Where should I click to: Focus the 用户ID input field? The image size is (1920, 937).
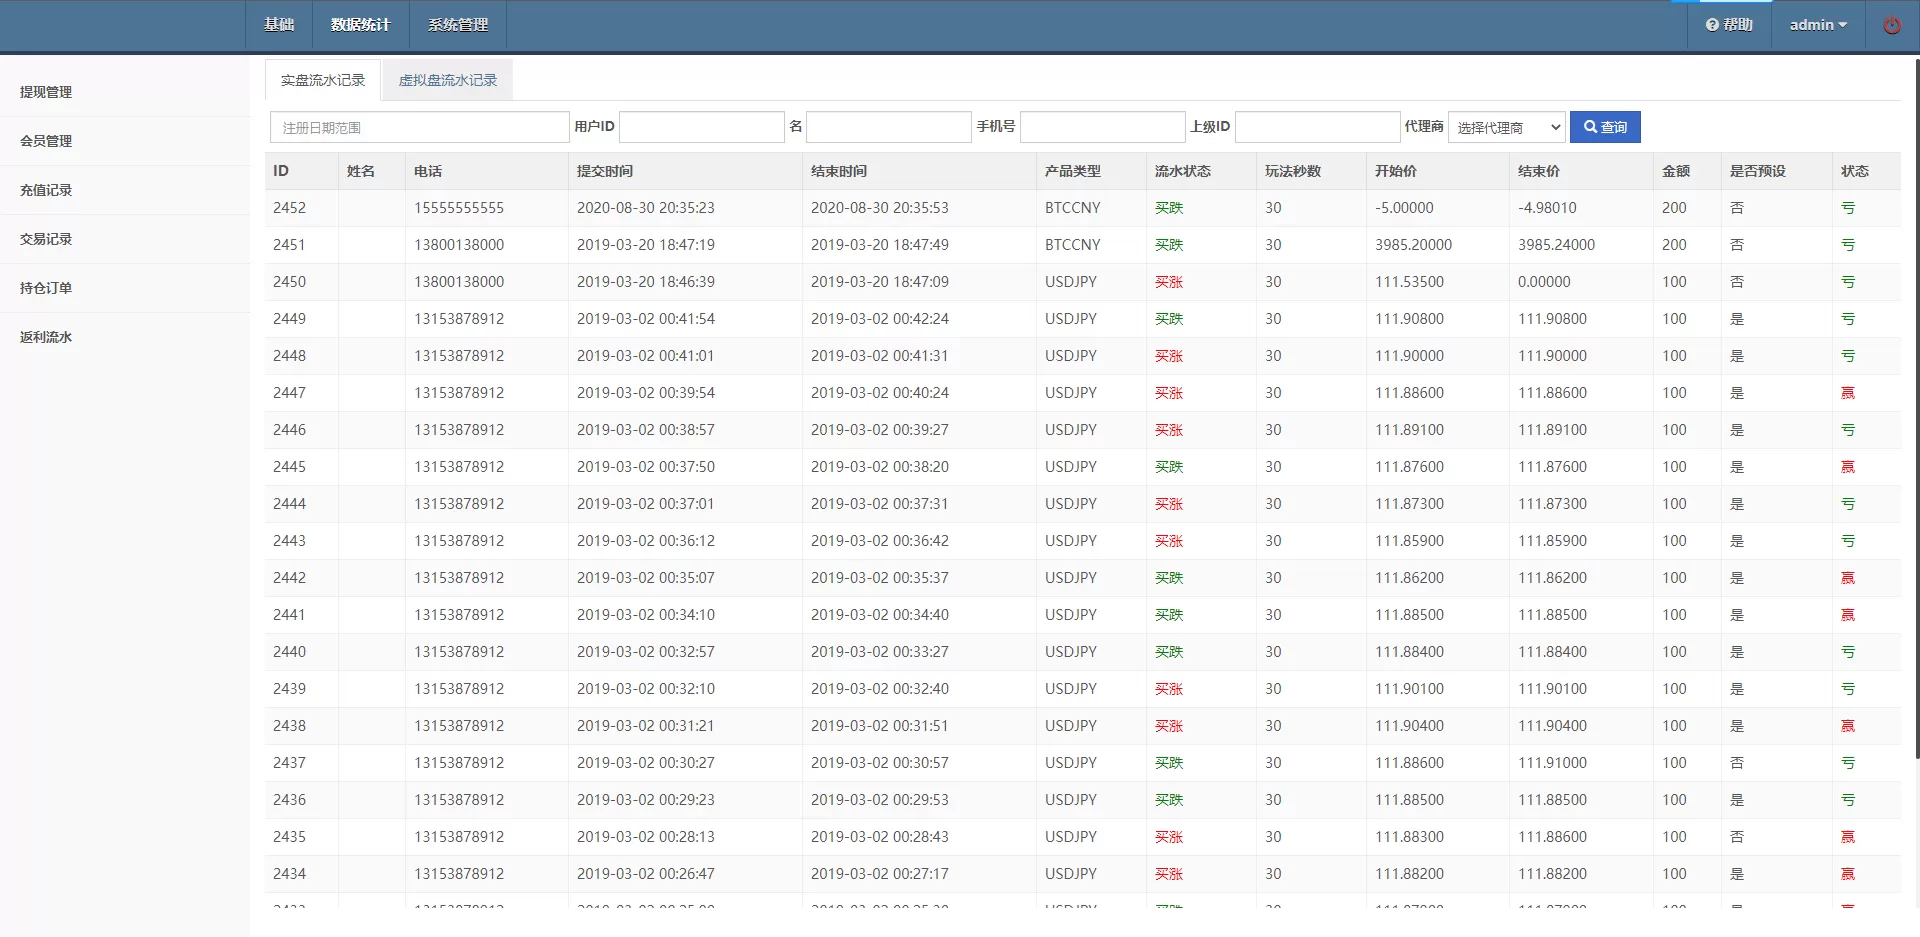701,127
